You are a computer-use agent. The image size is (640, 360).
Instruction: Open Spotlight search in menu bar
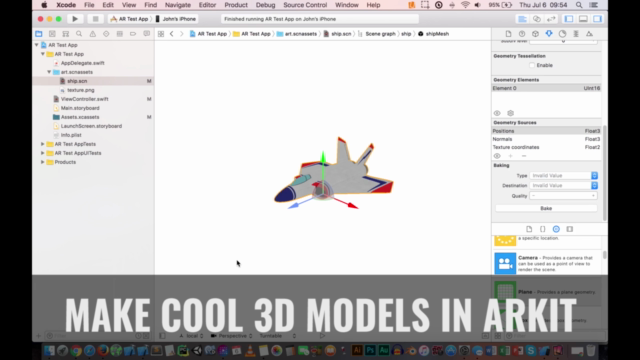coord(579,5)
